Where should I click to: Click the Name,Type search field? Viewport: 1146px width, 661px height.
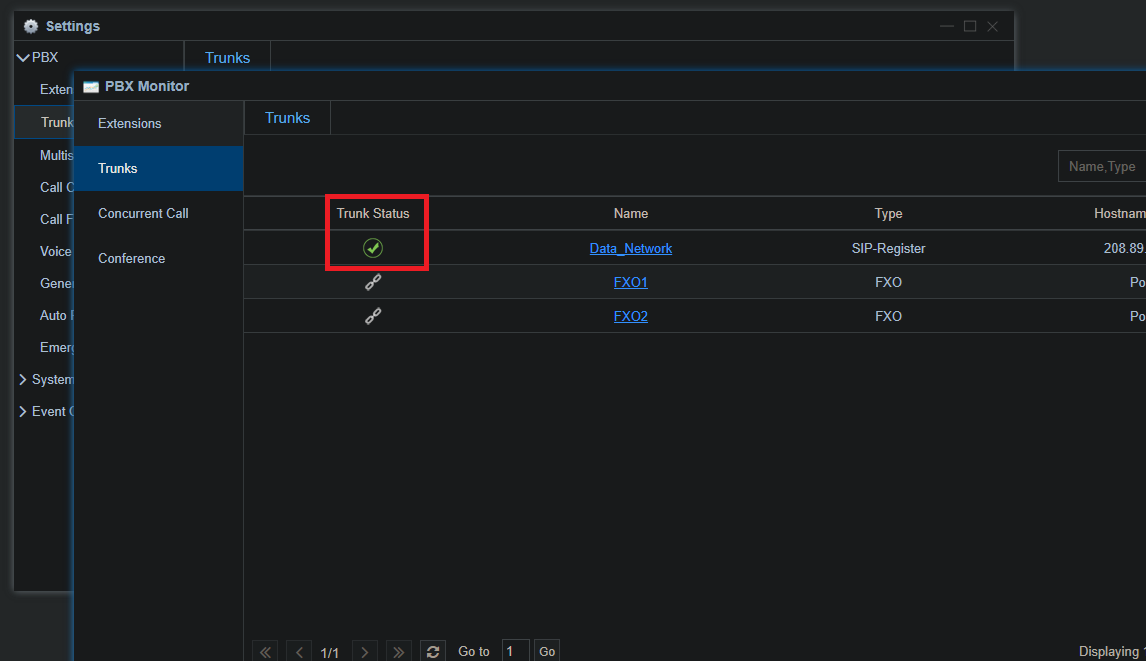coord(1102,167)
